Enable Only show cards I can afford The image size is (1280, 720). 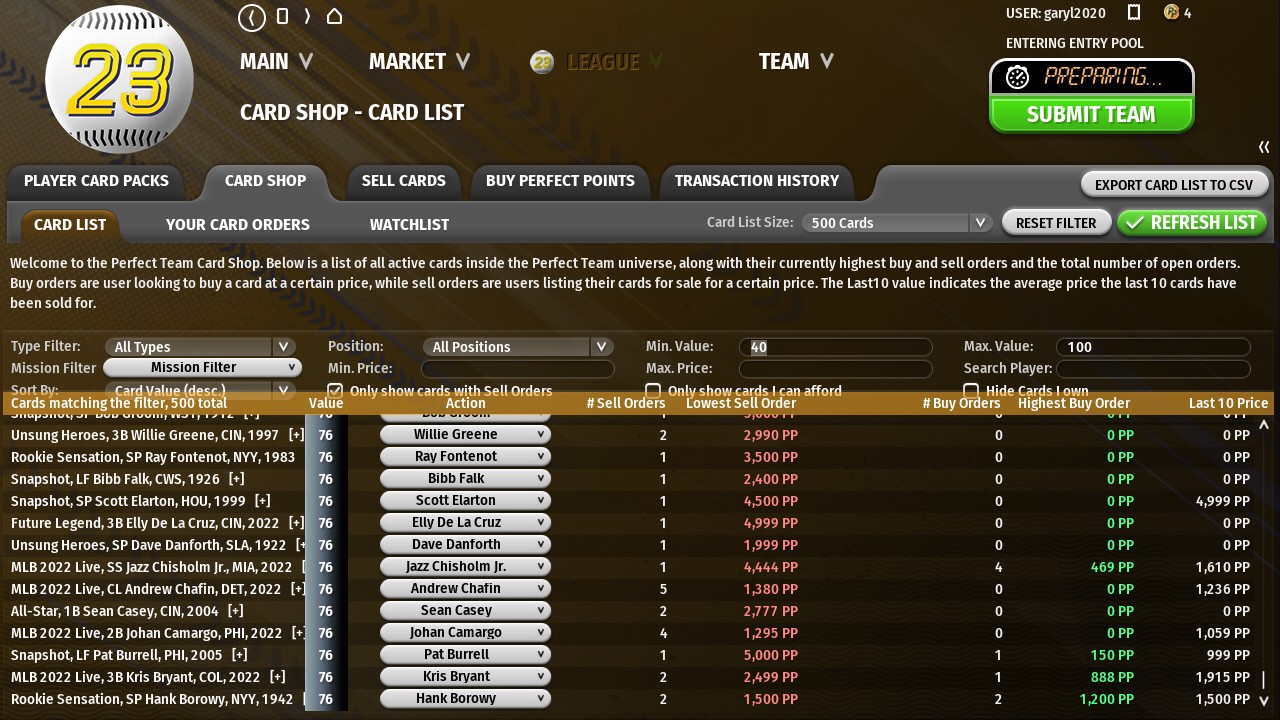(653, 391)
